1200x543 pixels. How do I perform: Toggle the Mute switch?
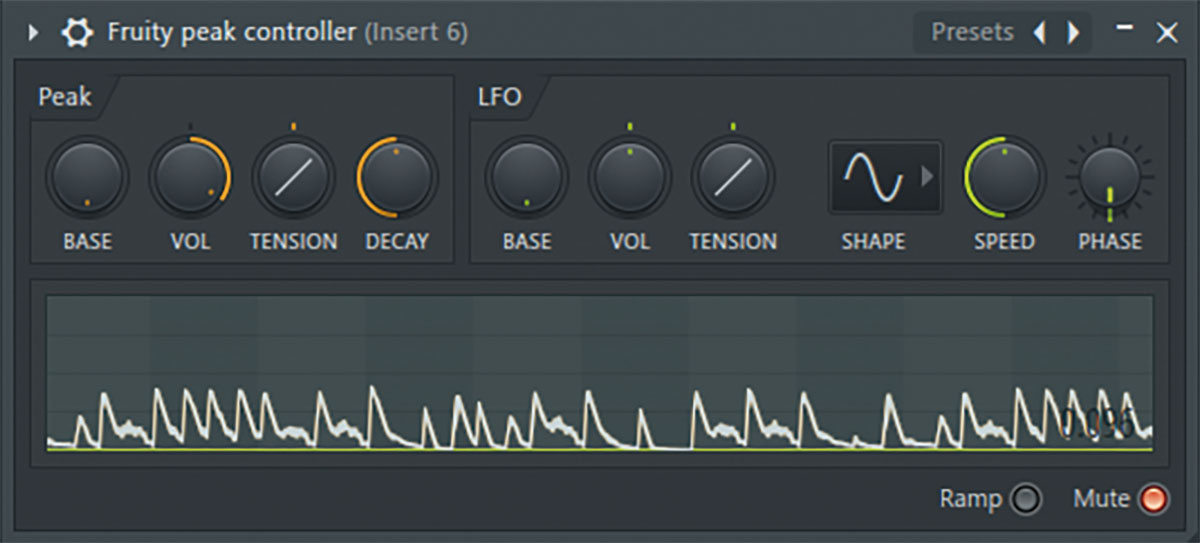[1153, 498]
